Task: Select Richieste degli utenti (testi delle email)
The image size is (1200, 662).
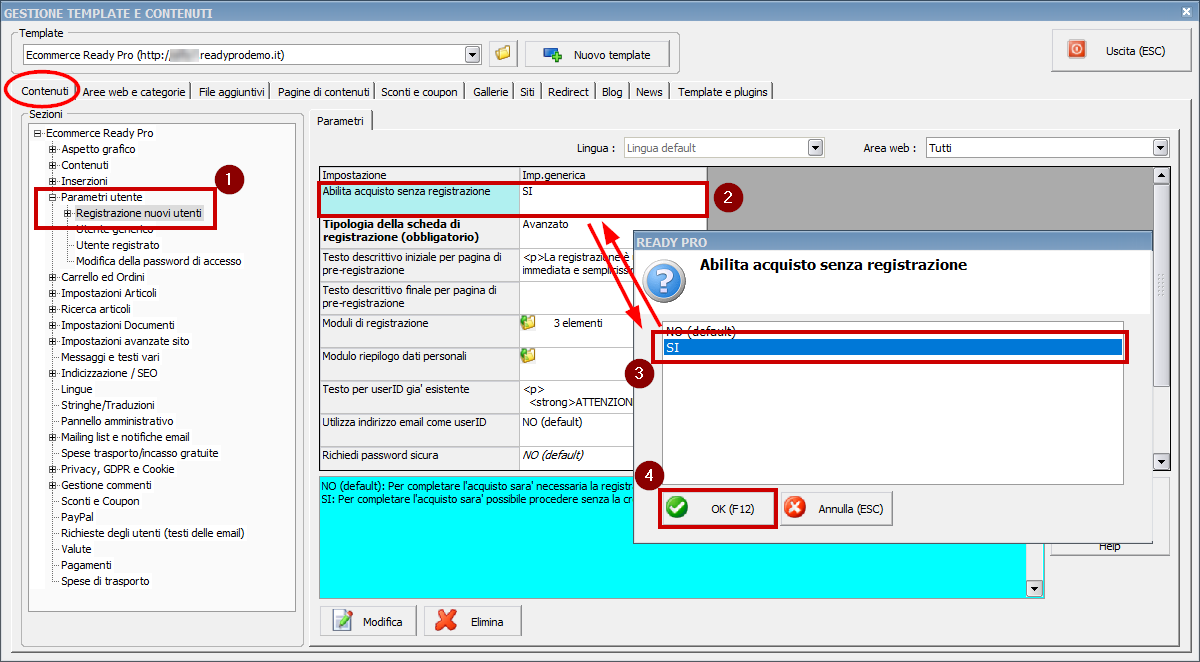Action: point(153,533)
